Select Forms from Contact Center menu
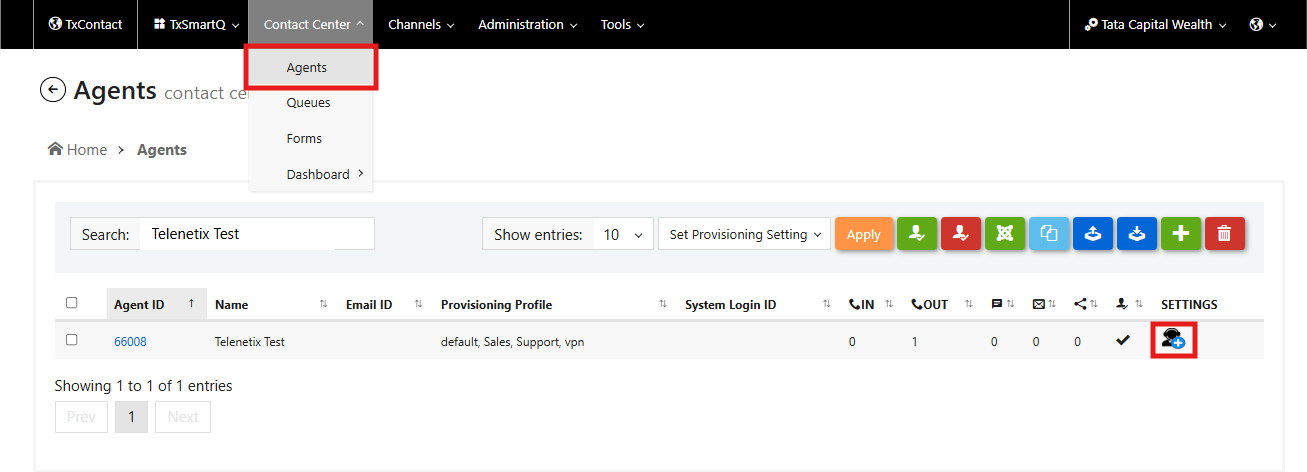 [304, 139]
